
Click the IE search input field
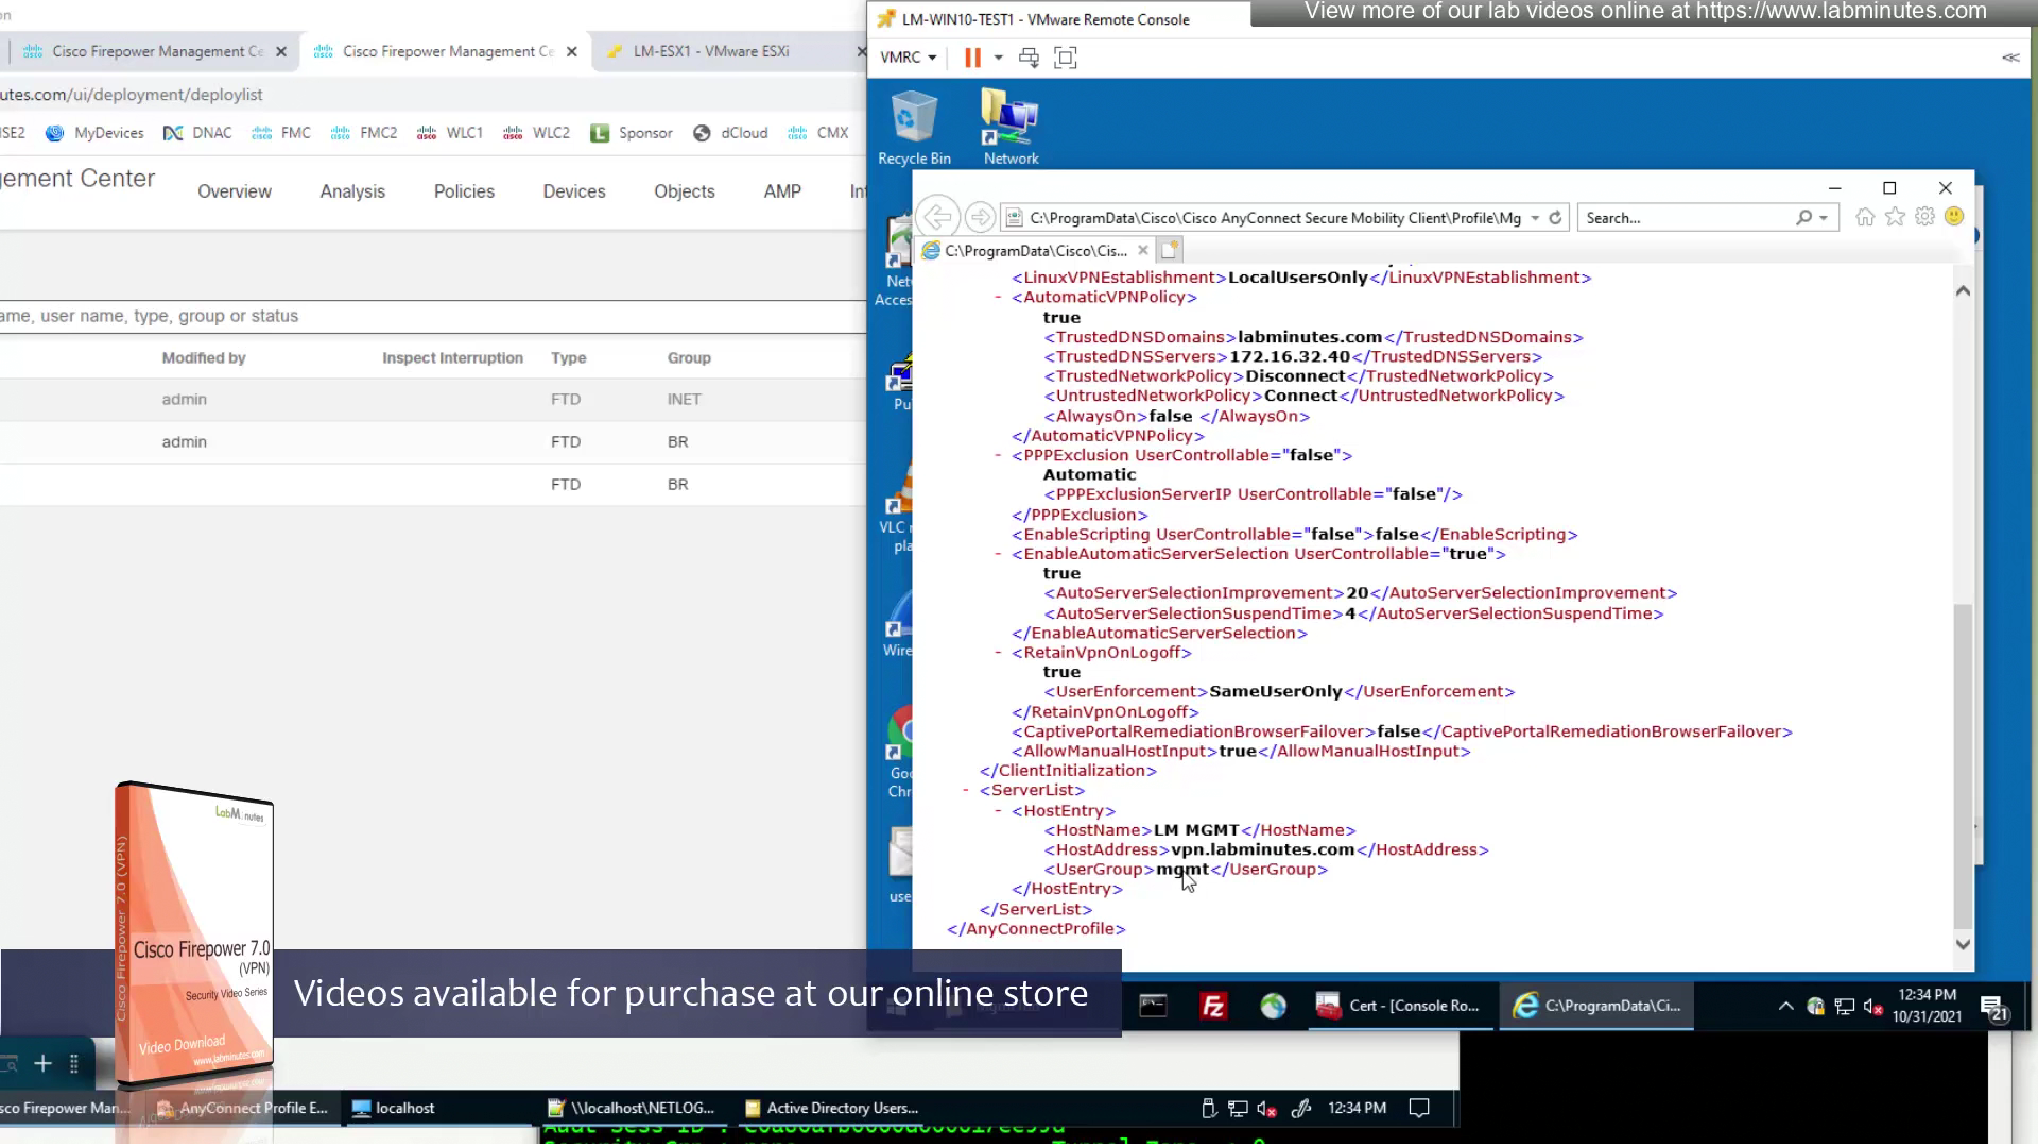tap(1688, 217)
